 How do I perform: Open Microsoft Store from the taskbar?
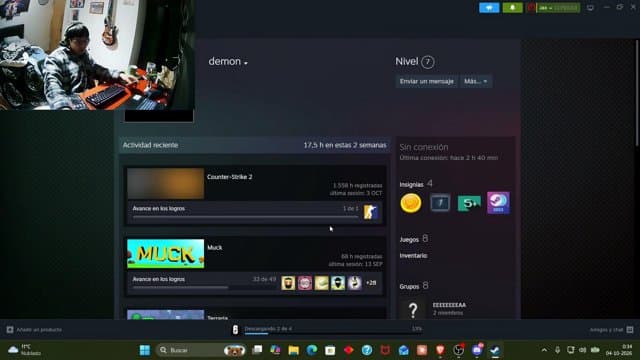330,350
